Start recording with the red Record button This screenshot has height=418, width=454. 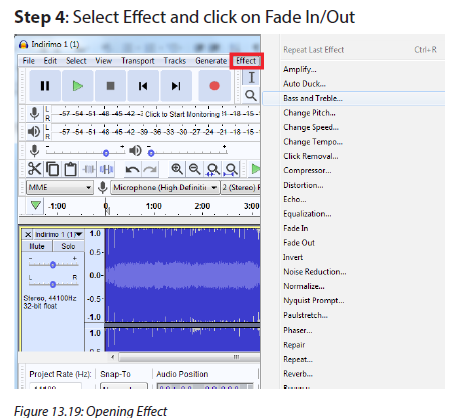pos(215,86)
